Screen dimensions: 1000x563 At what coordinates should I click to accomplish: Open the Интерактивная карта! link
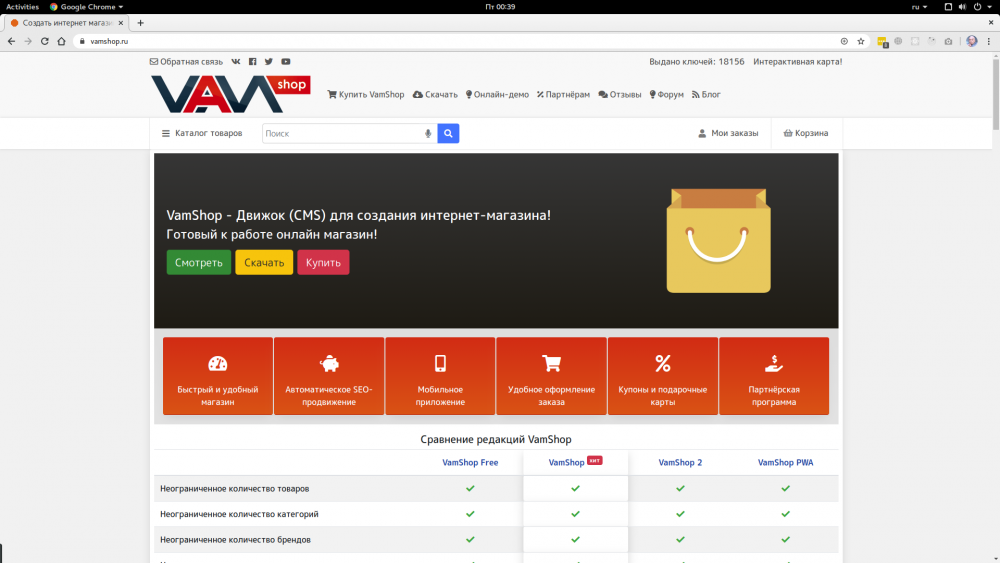tap(797, 62)
